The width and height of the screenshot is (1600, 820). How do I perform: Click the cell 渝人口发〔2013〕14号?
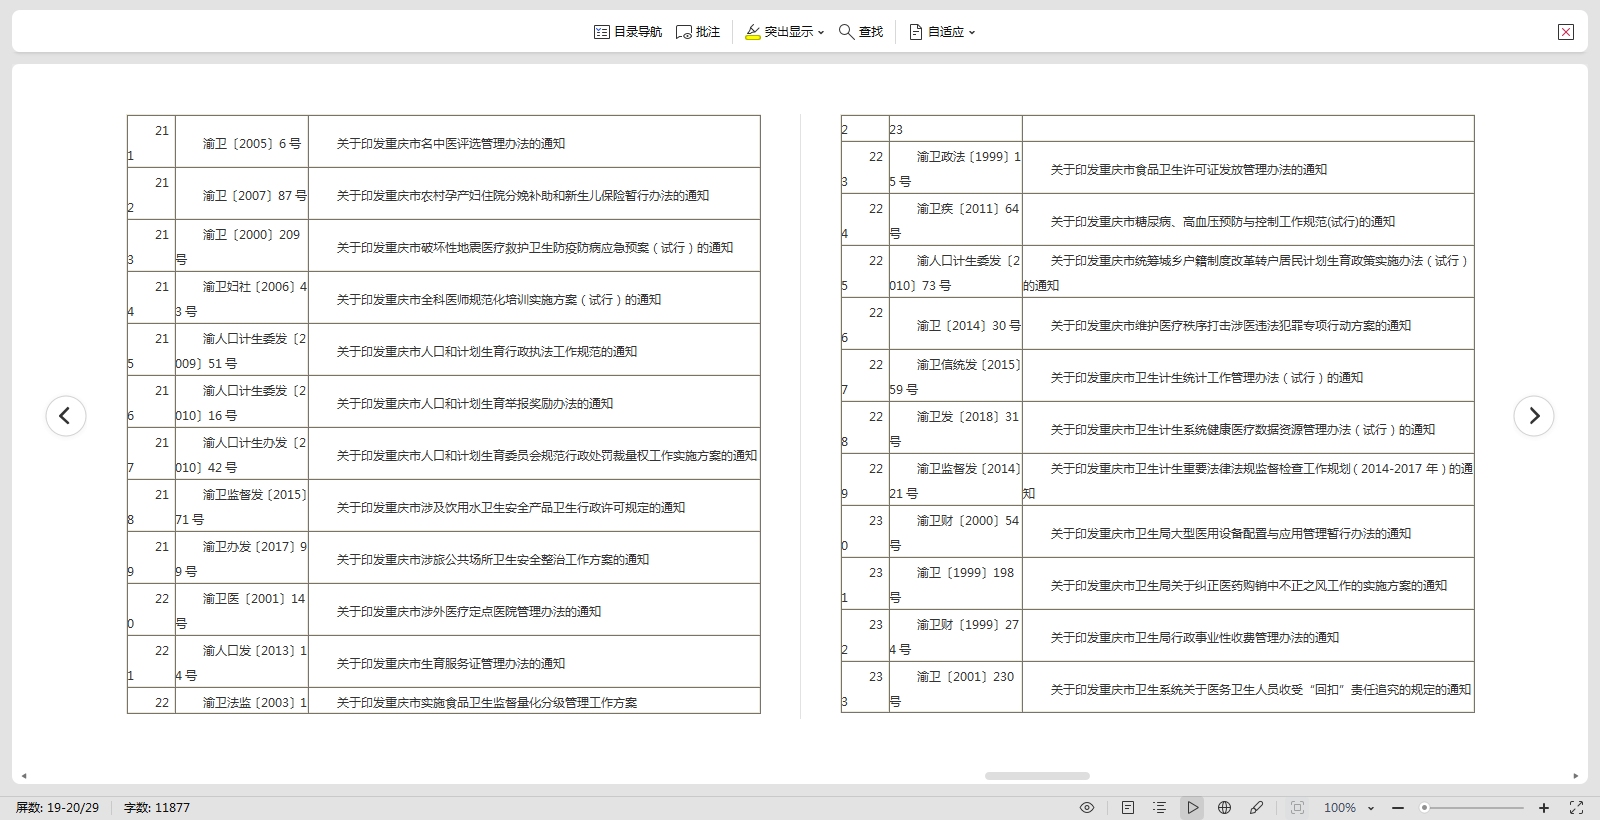[242, 662]
